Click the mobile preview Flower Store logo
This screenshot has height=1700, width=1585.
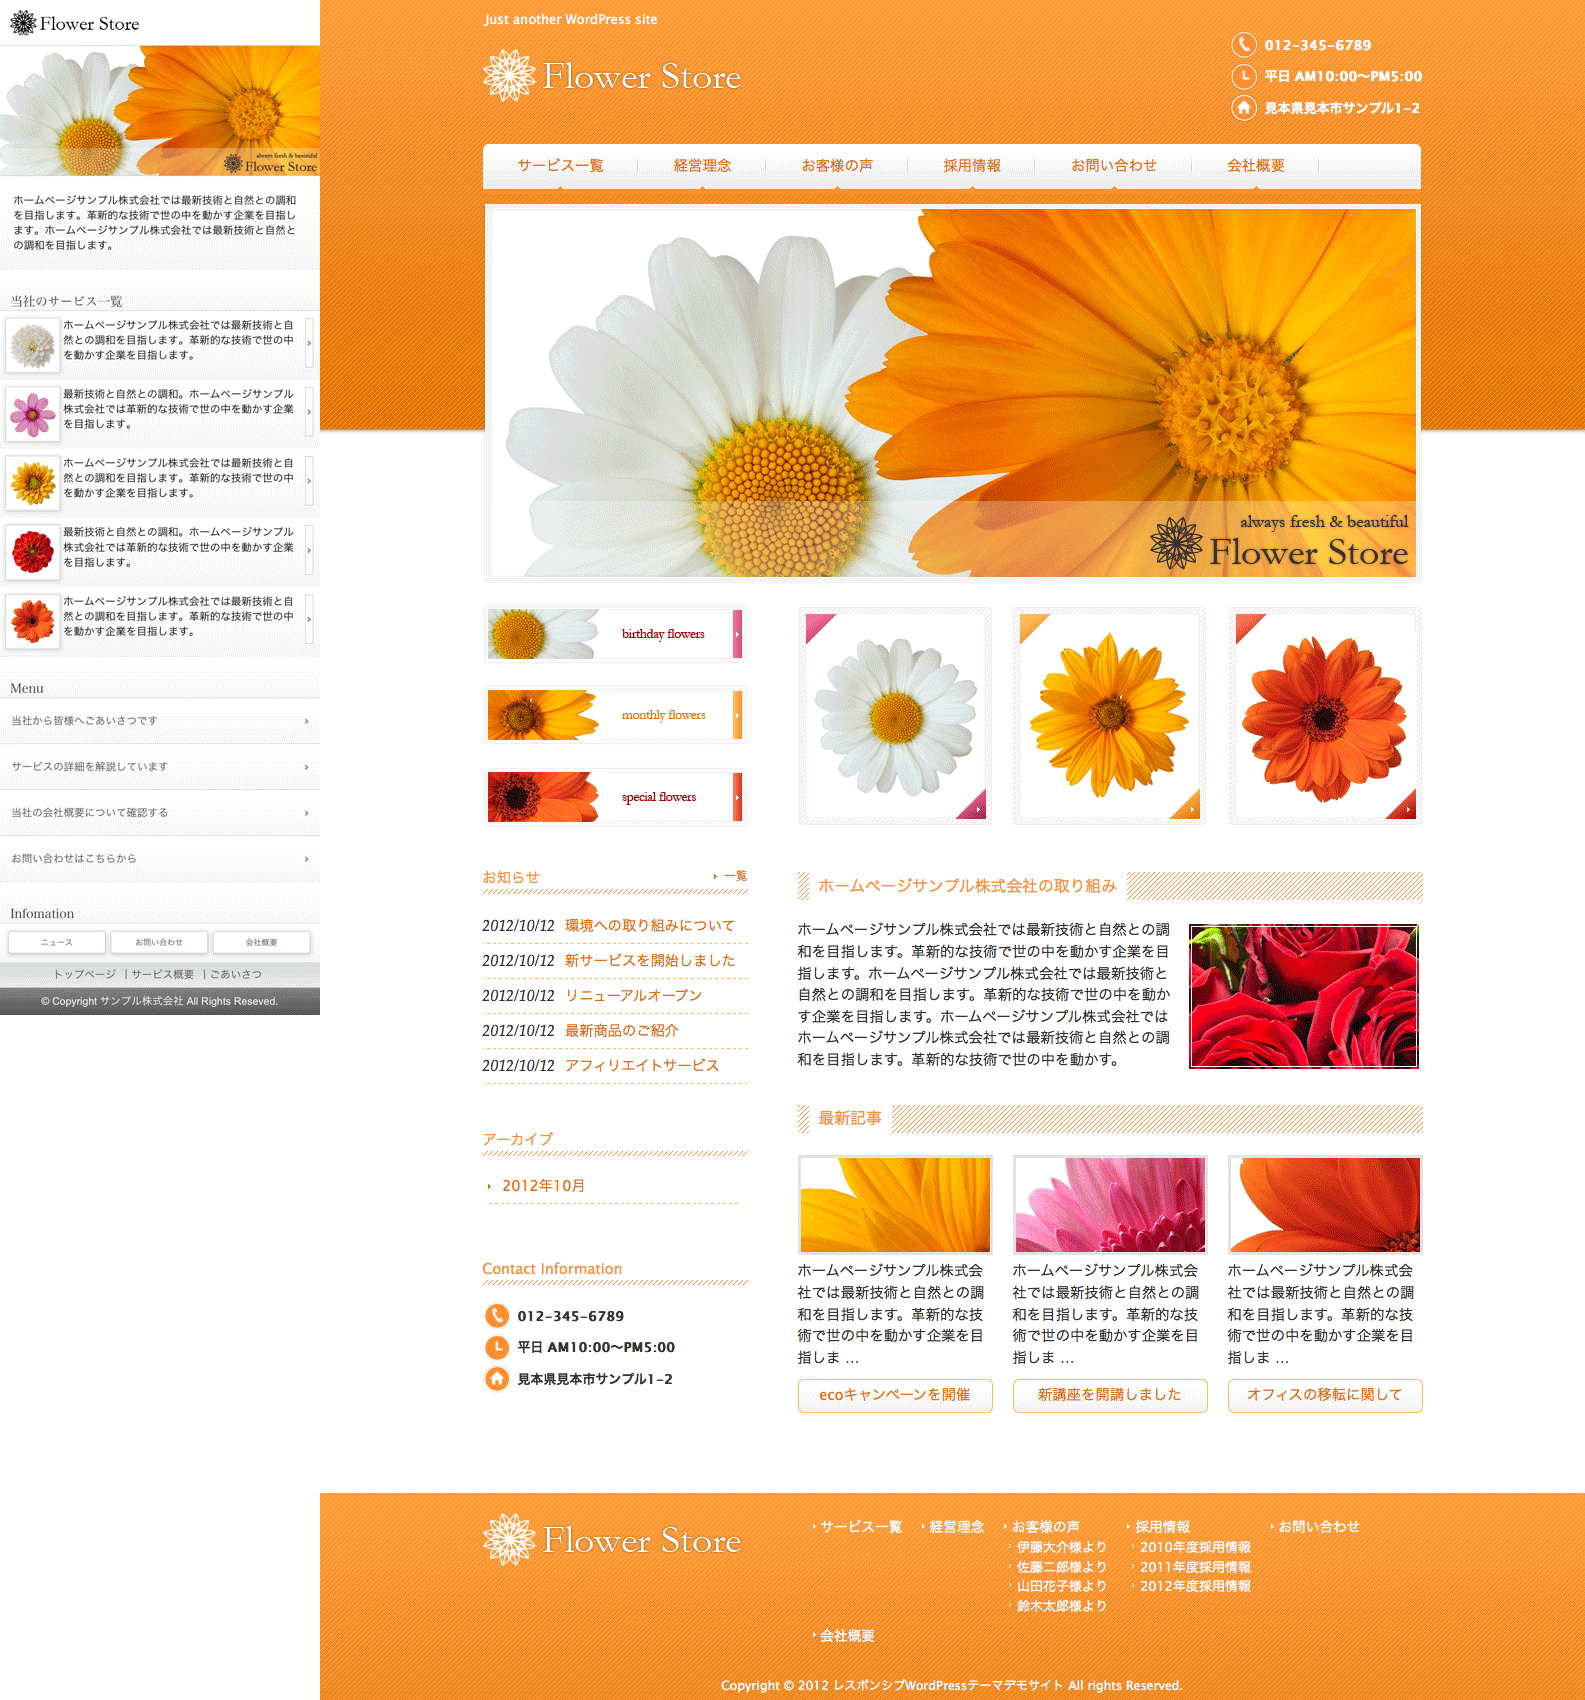[75, 23]
